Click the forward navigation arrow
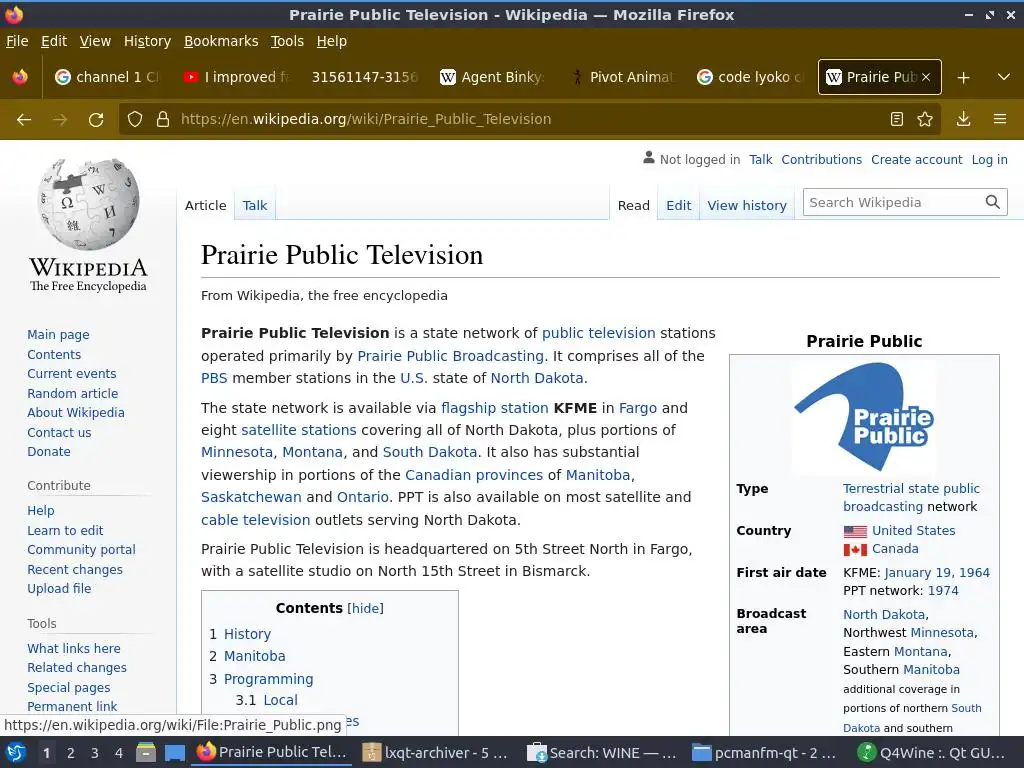 [x=60, y=120]
